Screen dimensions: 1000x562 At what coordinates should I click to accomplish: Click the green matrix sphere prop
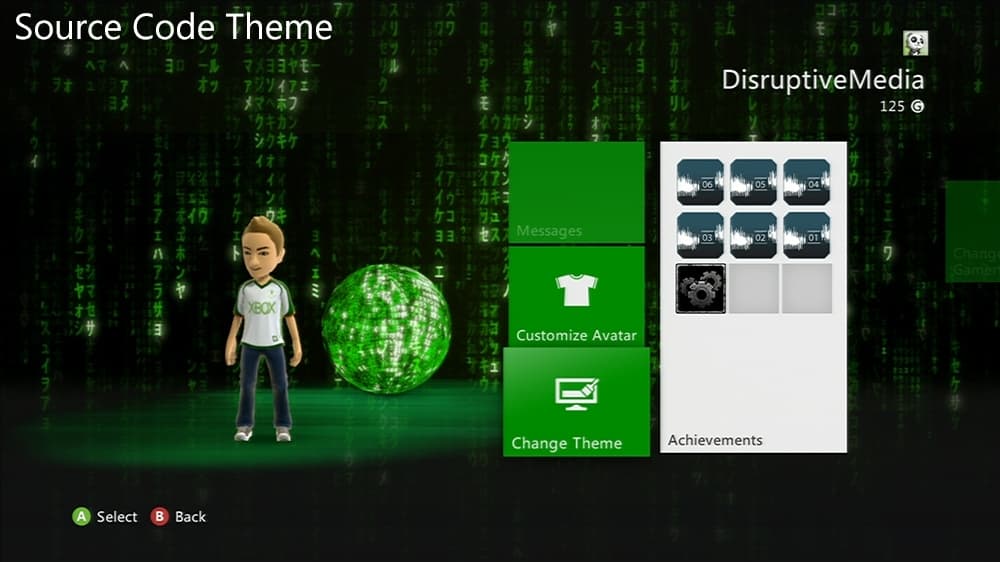(x=386, y=329)
